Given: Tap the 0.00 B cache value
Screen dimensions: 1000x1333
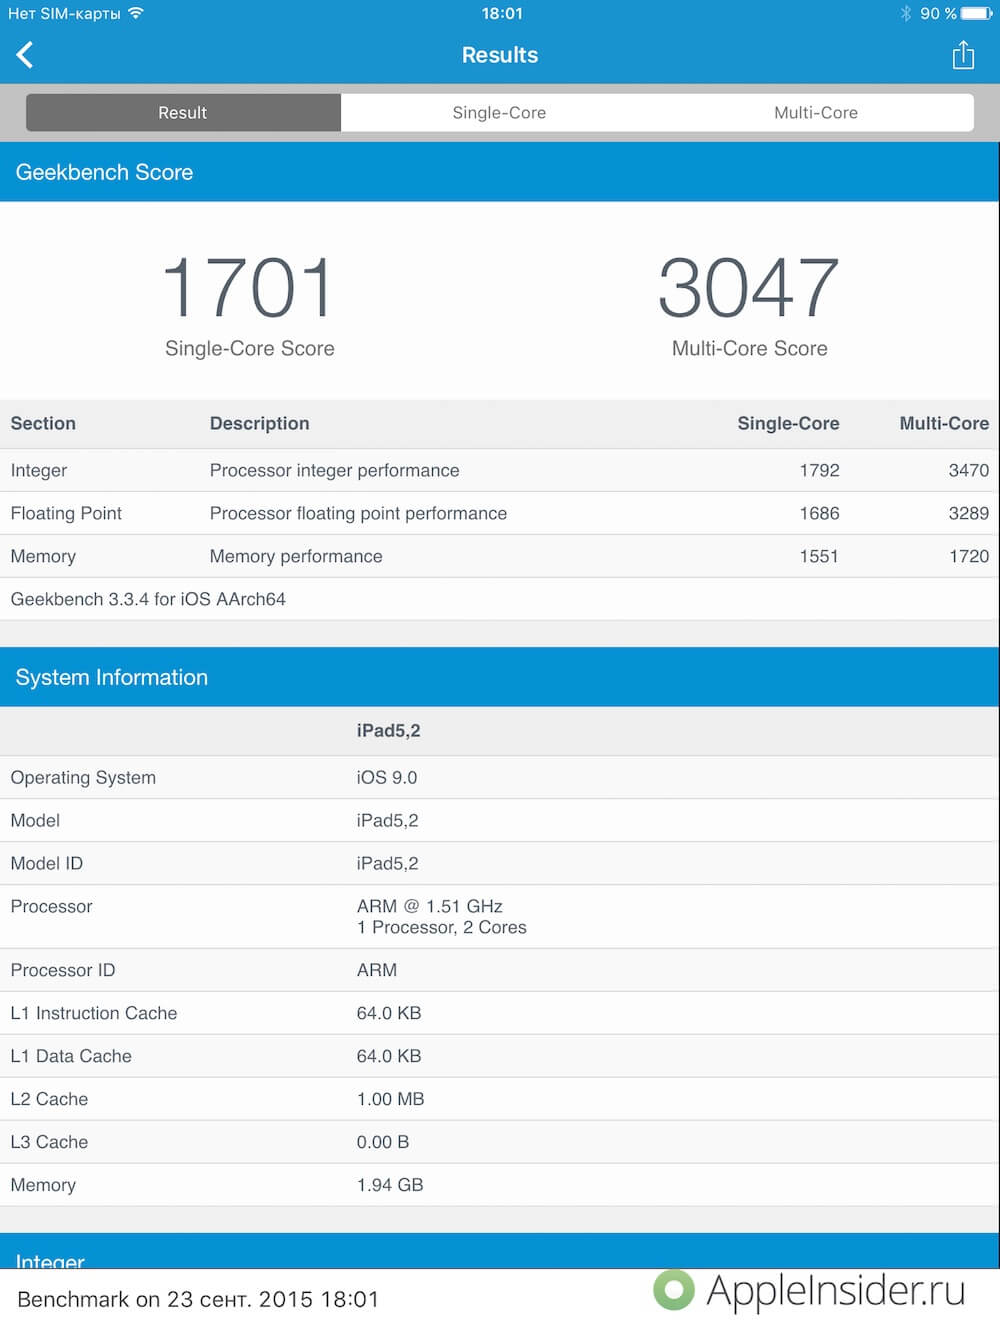Looking at the screenshot, I should pos(383,1142).
